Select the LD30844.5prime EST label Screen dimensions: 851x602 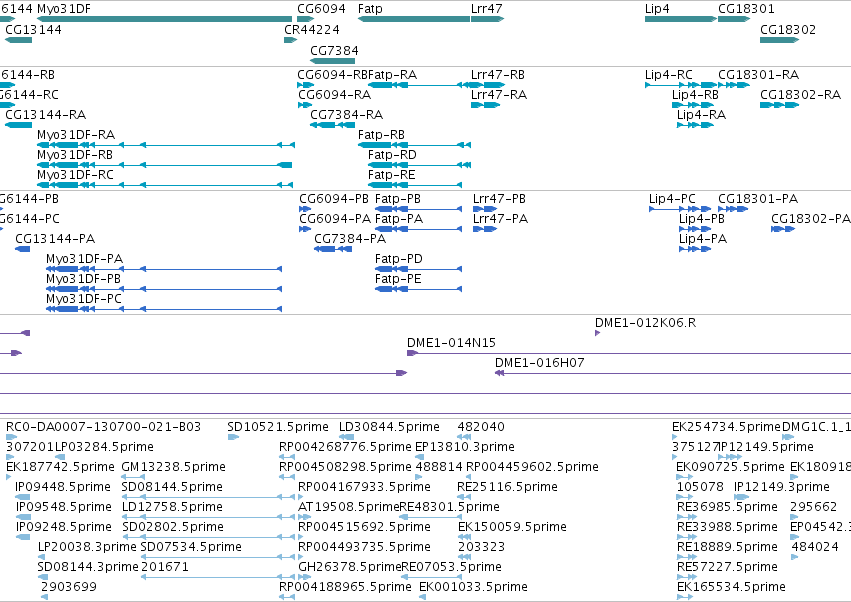(389, 427)
